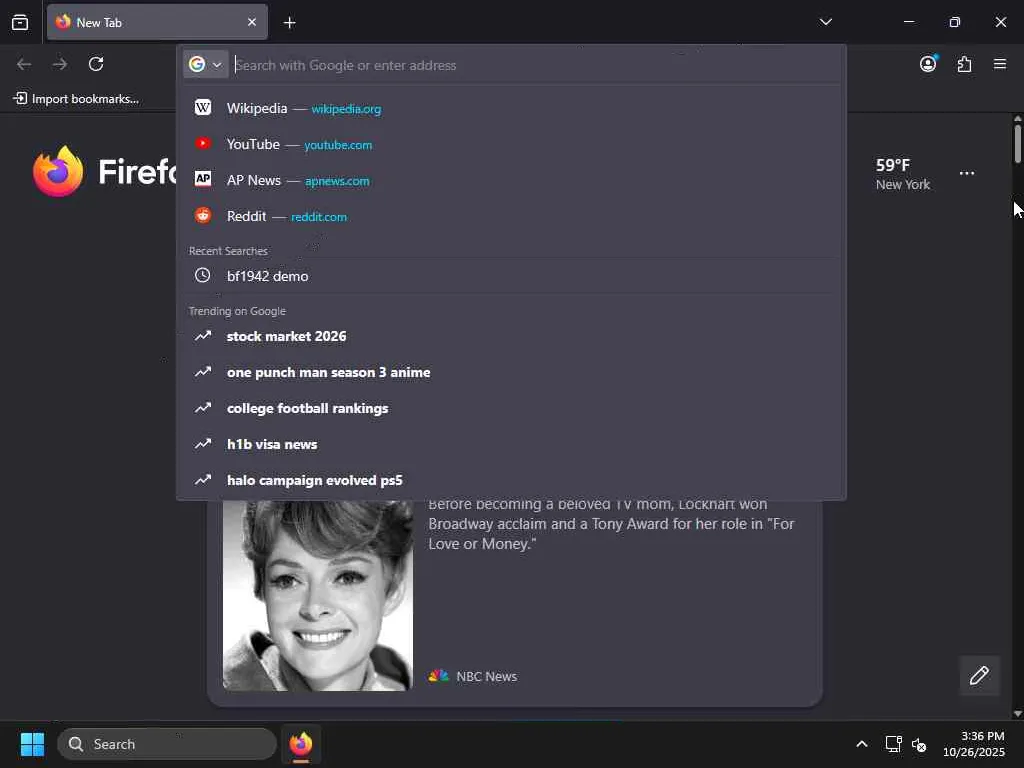
Task: Open the Wikipedia suggestion
Action: (x=511, y=108)
